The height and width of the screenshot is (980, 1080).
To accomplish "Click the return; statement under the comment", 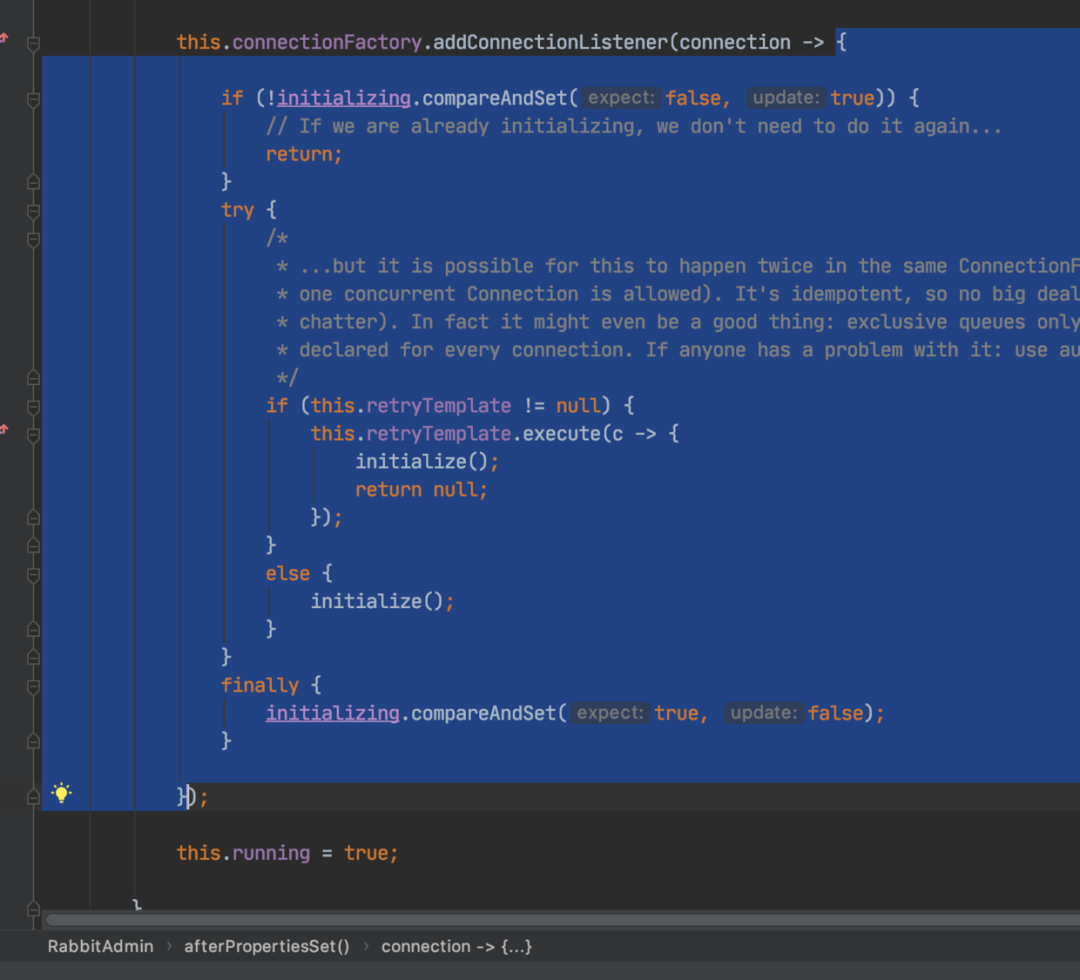I will (304, 154).
